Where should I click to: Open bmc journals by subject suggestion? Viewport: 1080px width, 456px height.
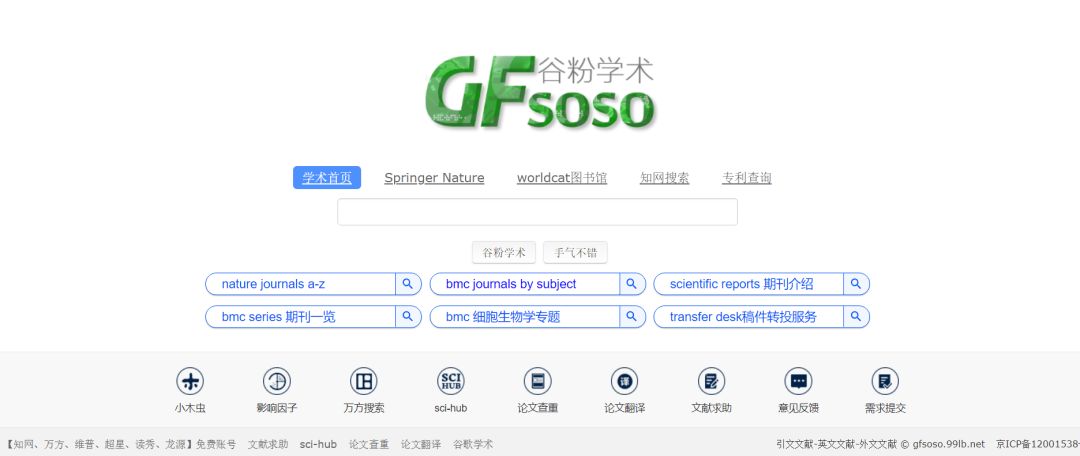click(511, 284)
